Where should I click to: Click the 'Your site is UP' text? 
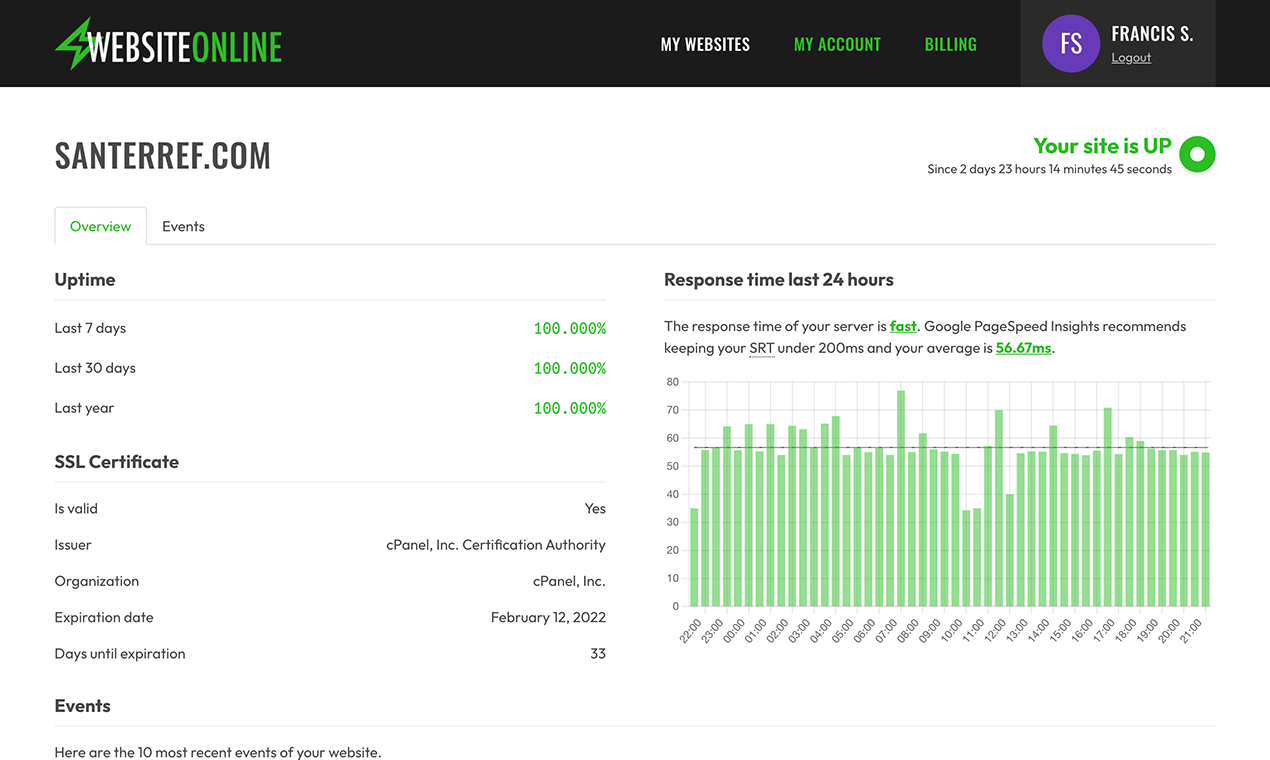1102,146
